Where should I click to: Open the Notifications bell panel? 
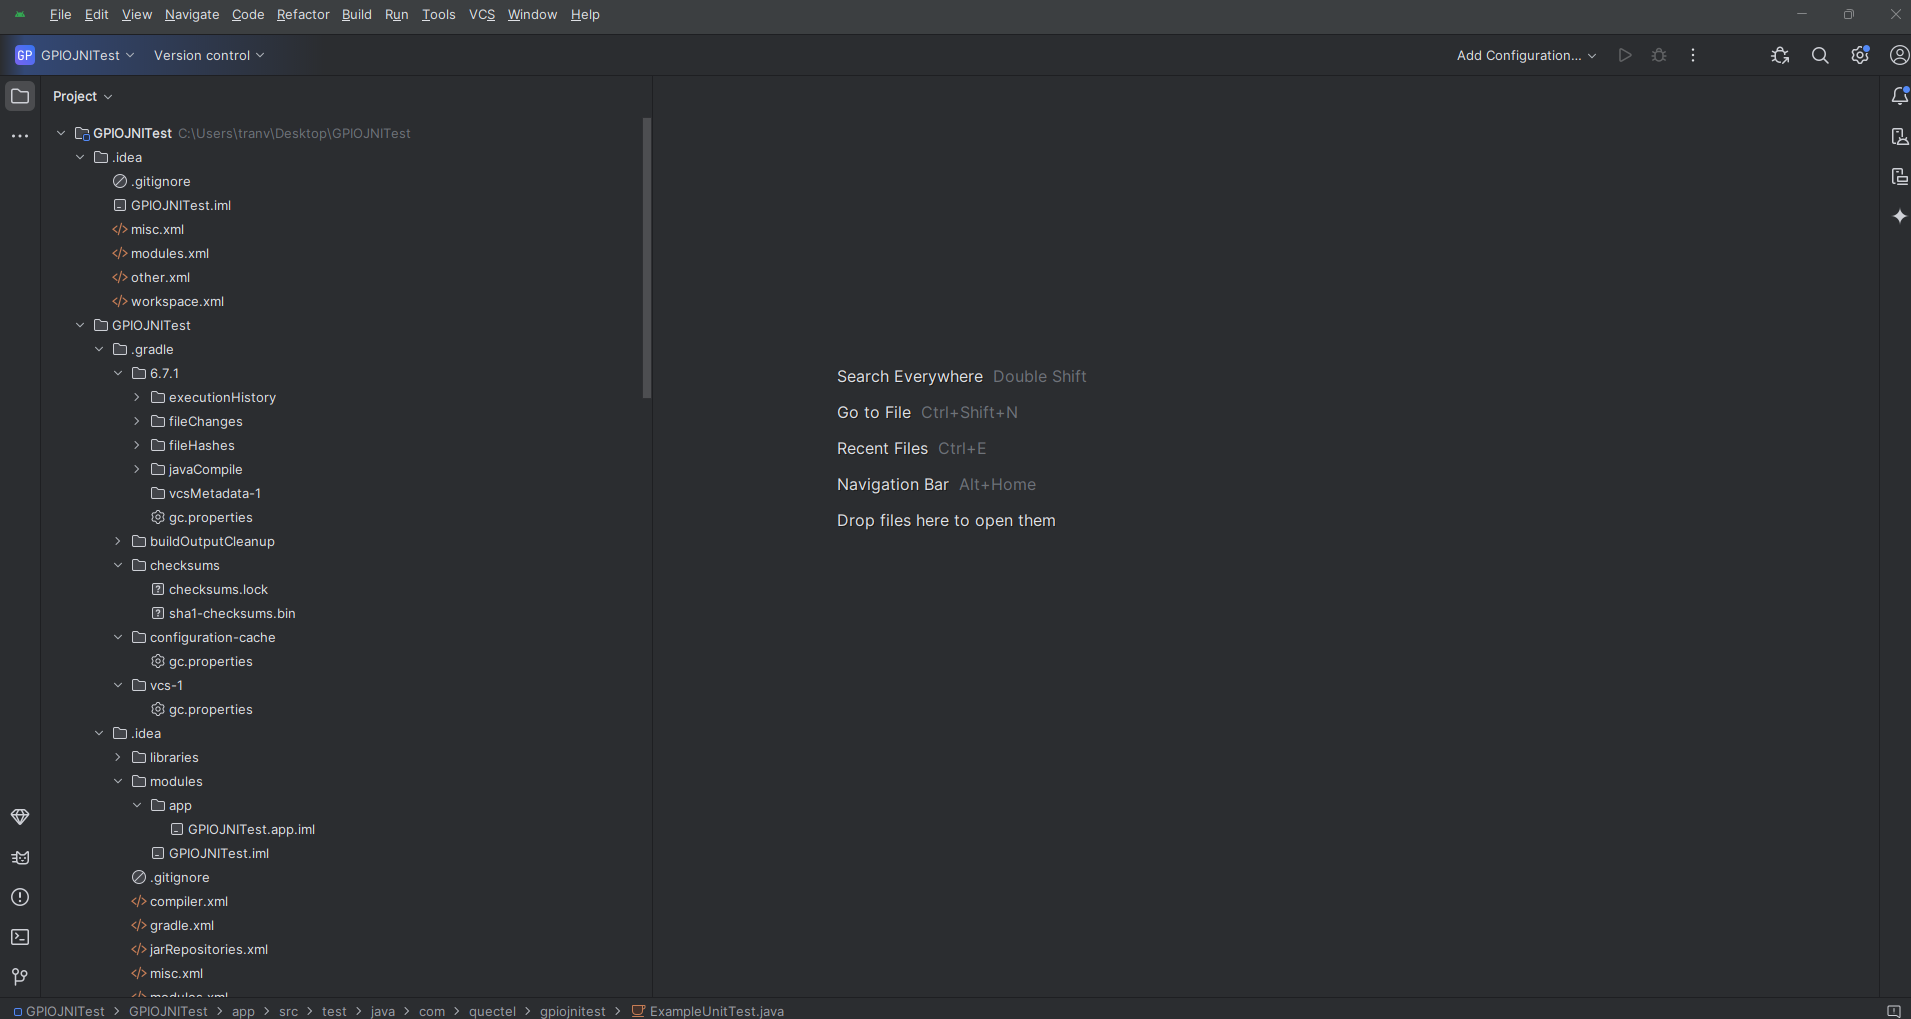[x=1899, y=96]
